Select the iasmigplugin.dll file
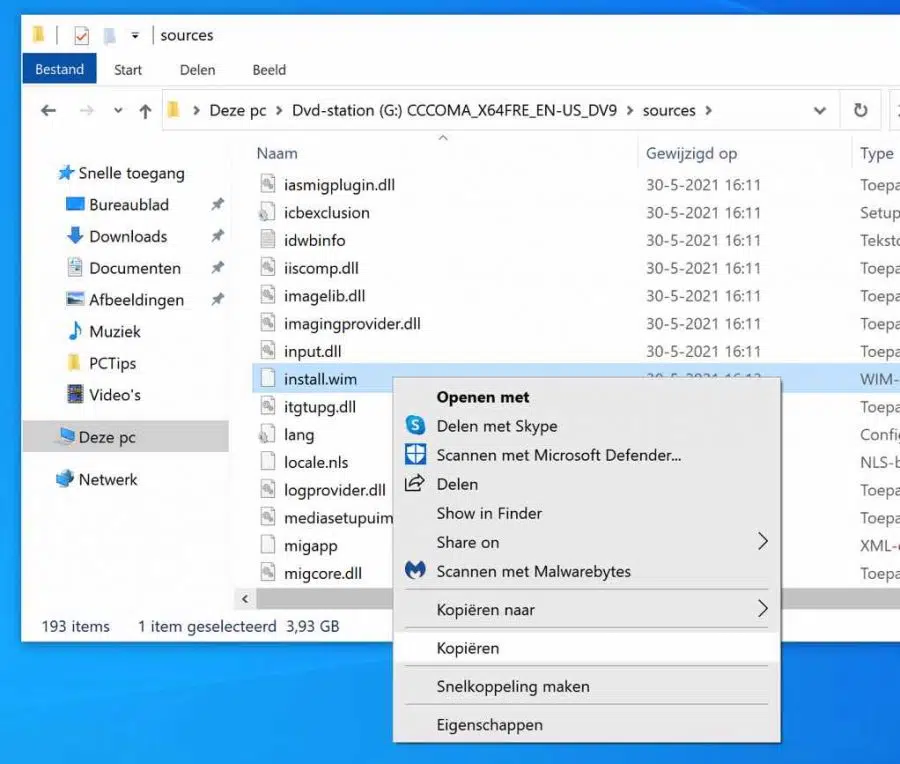 pyautogui.click(x=339, y=185)
